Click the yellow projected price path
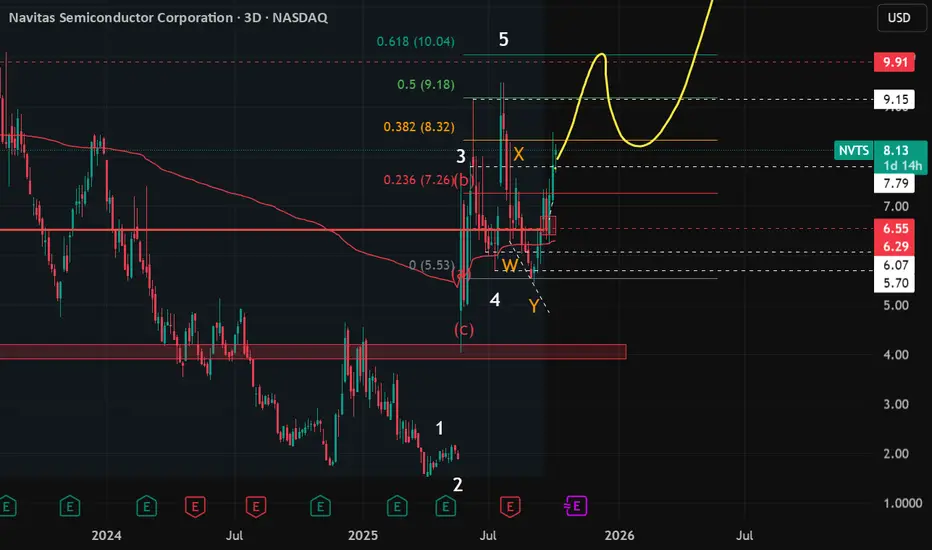The height and width of the screenshot is (550, 932). (642, 144)
